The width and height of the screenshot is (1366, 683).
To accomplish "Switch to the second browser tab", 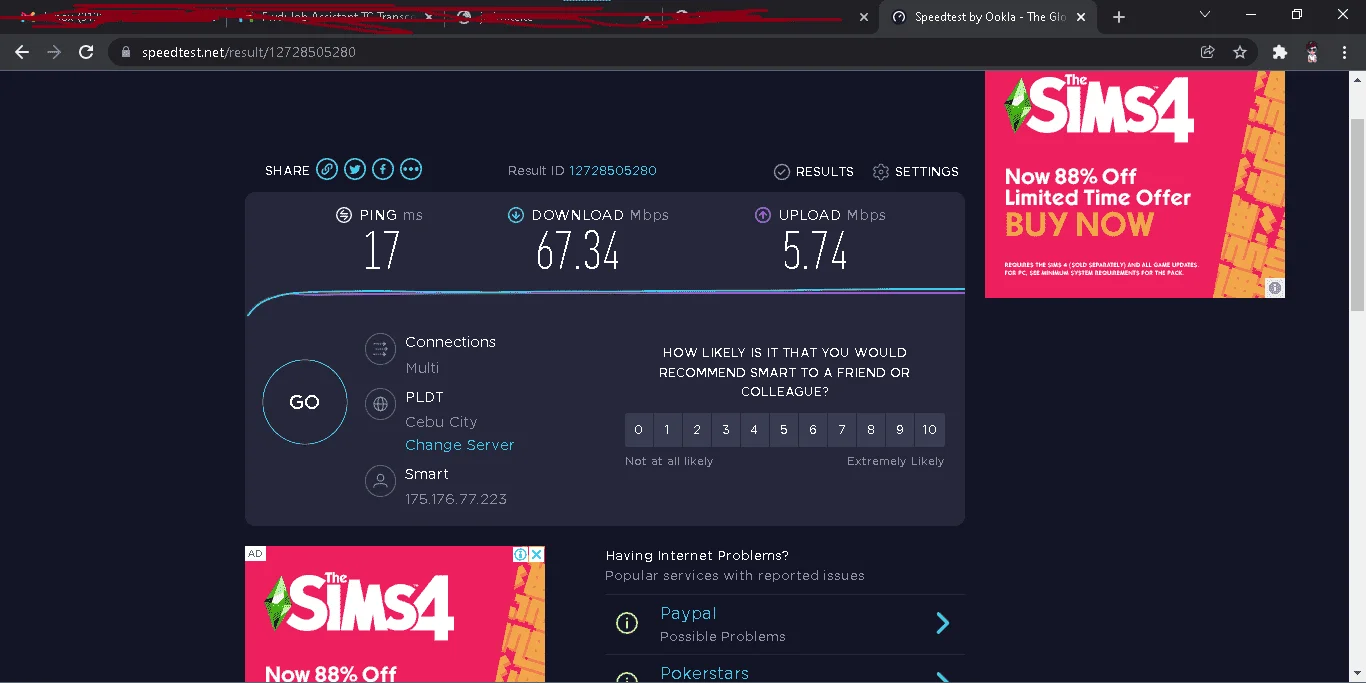I will (336, 17).
